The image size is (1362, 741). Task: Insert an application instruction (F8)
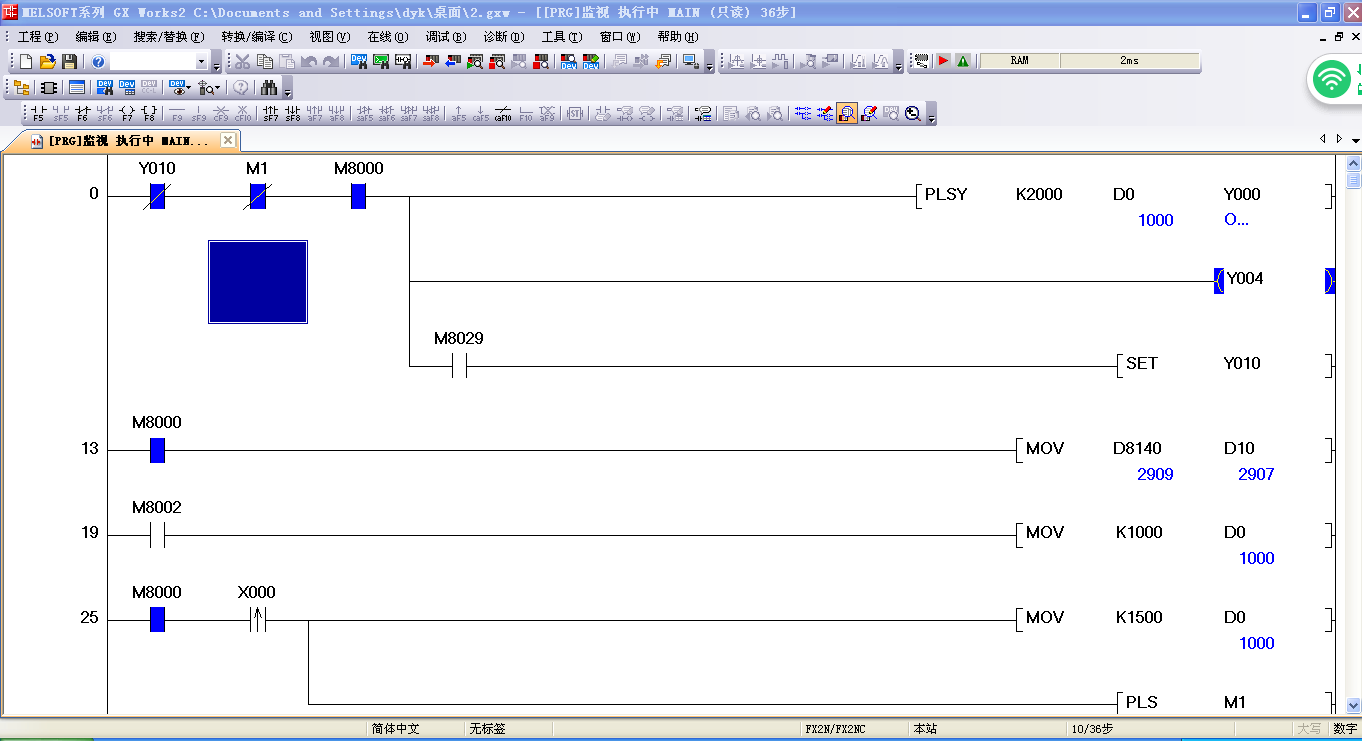click(149, 114)
